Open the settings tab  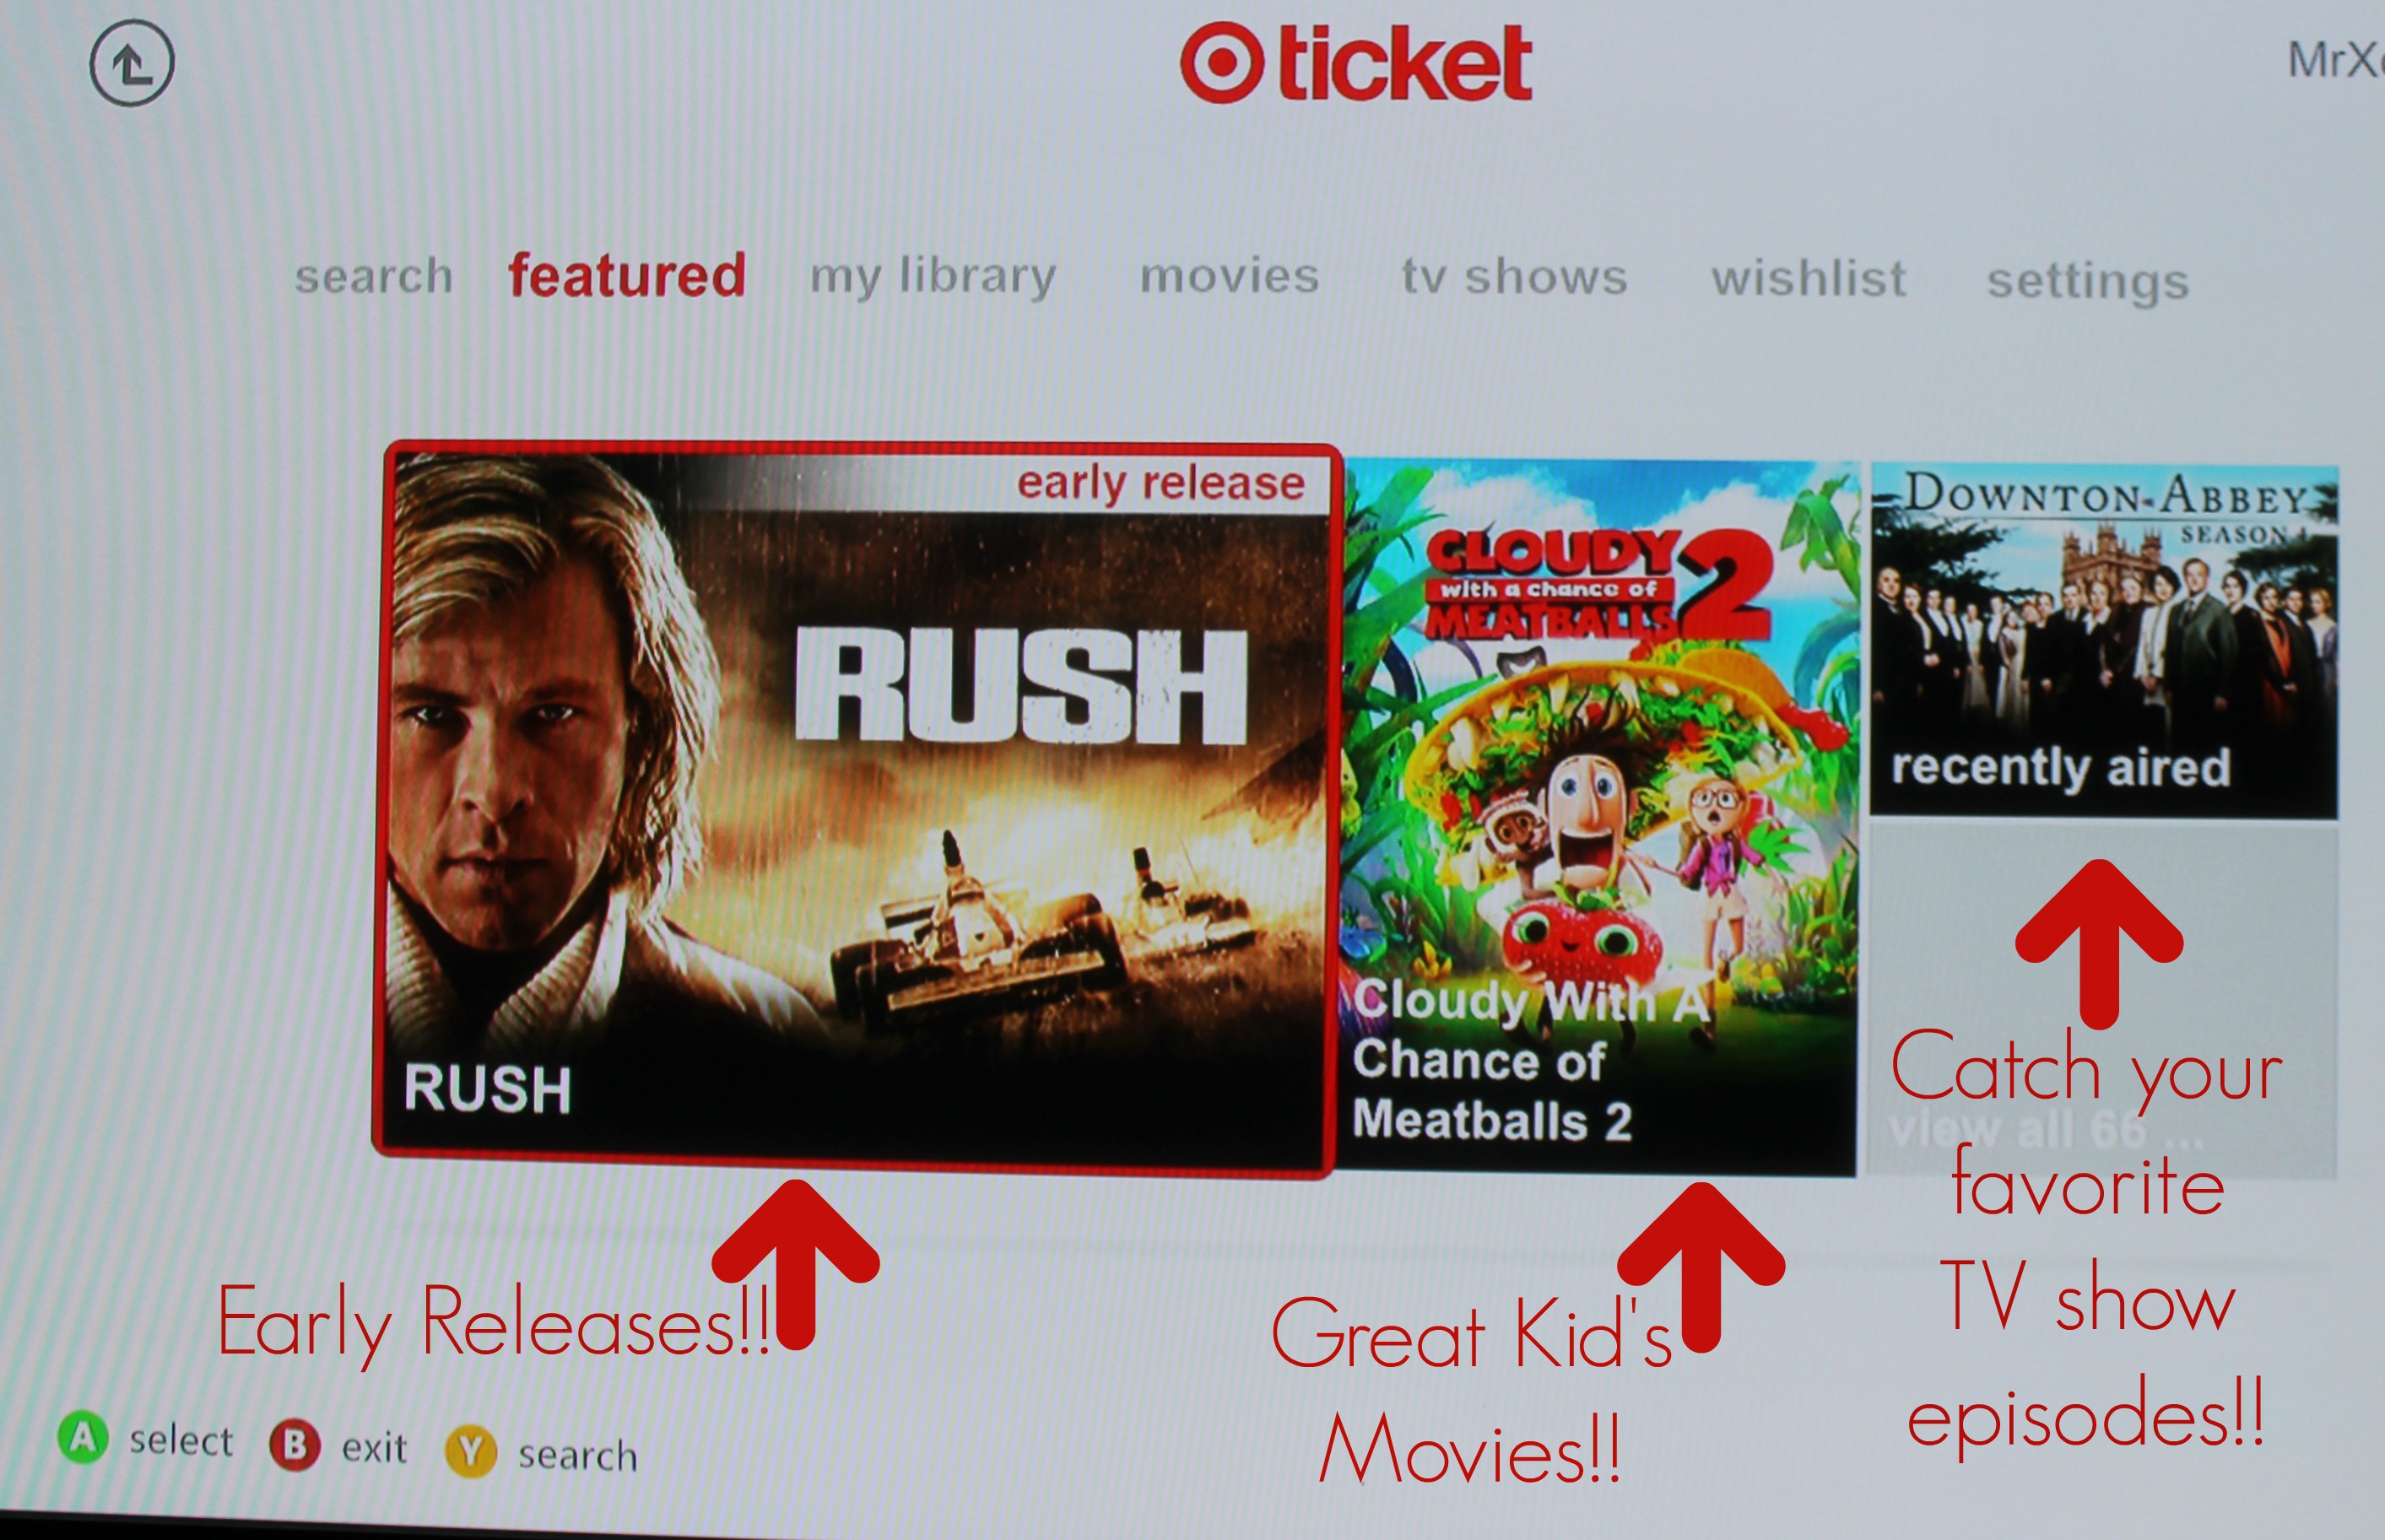coord(2088,282)
